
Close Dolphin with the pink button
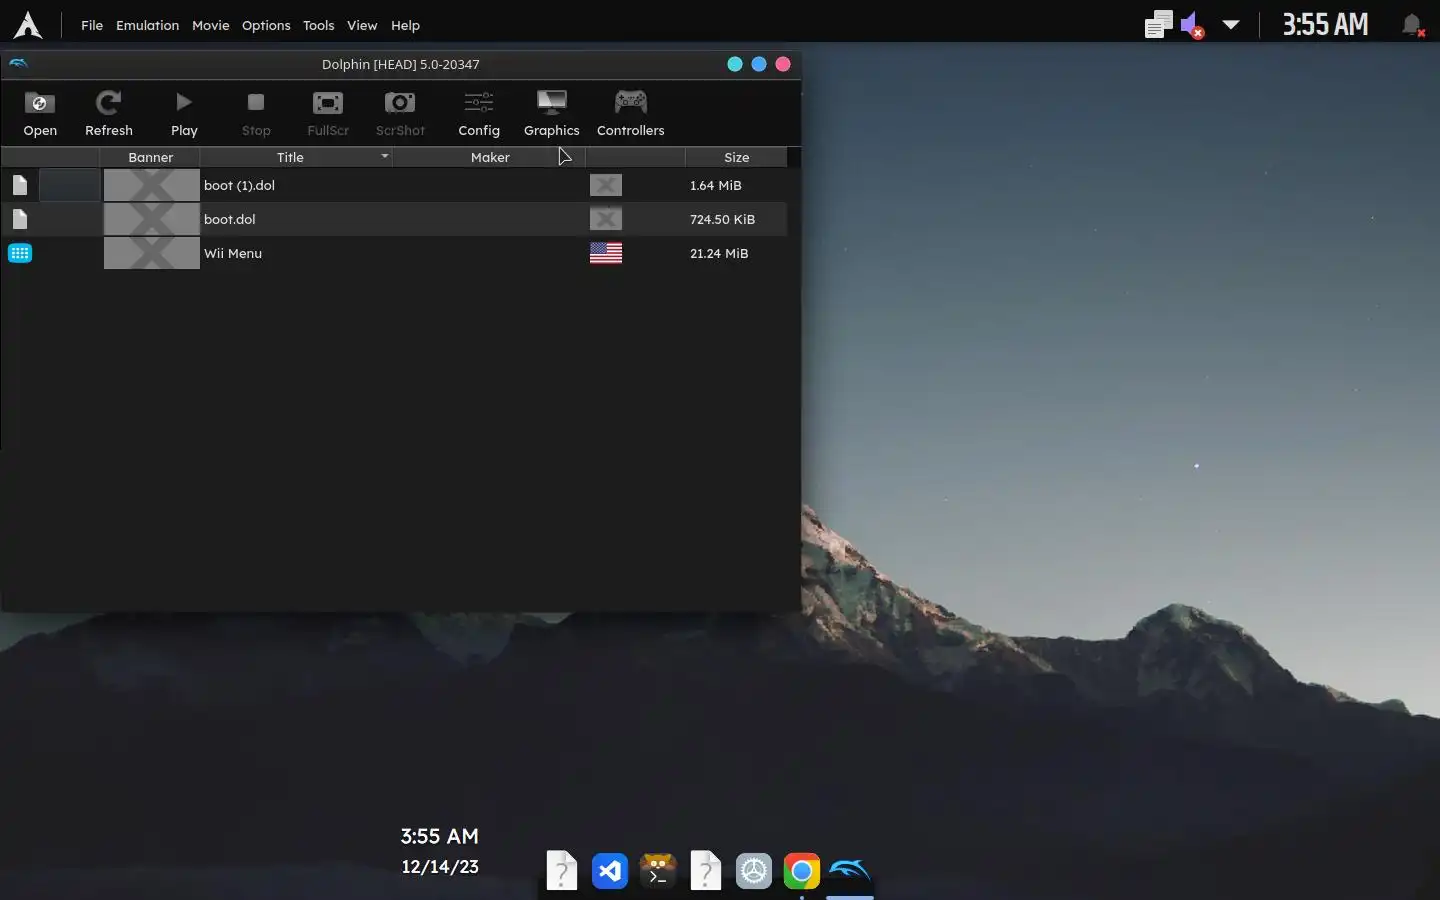tap(783, 64)
